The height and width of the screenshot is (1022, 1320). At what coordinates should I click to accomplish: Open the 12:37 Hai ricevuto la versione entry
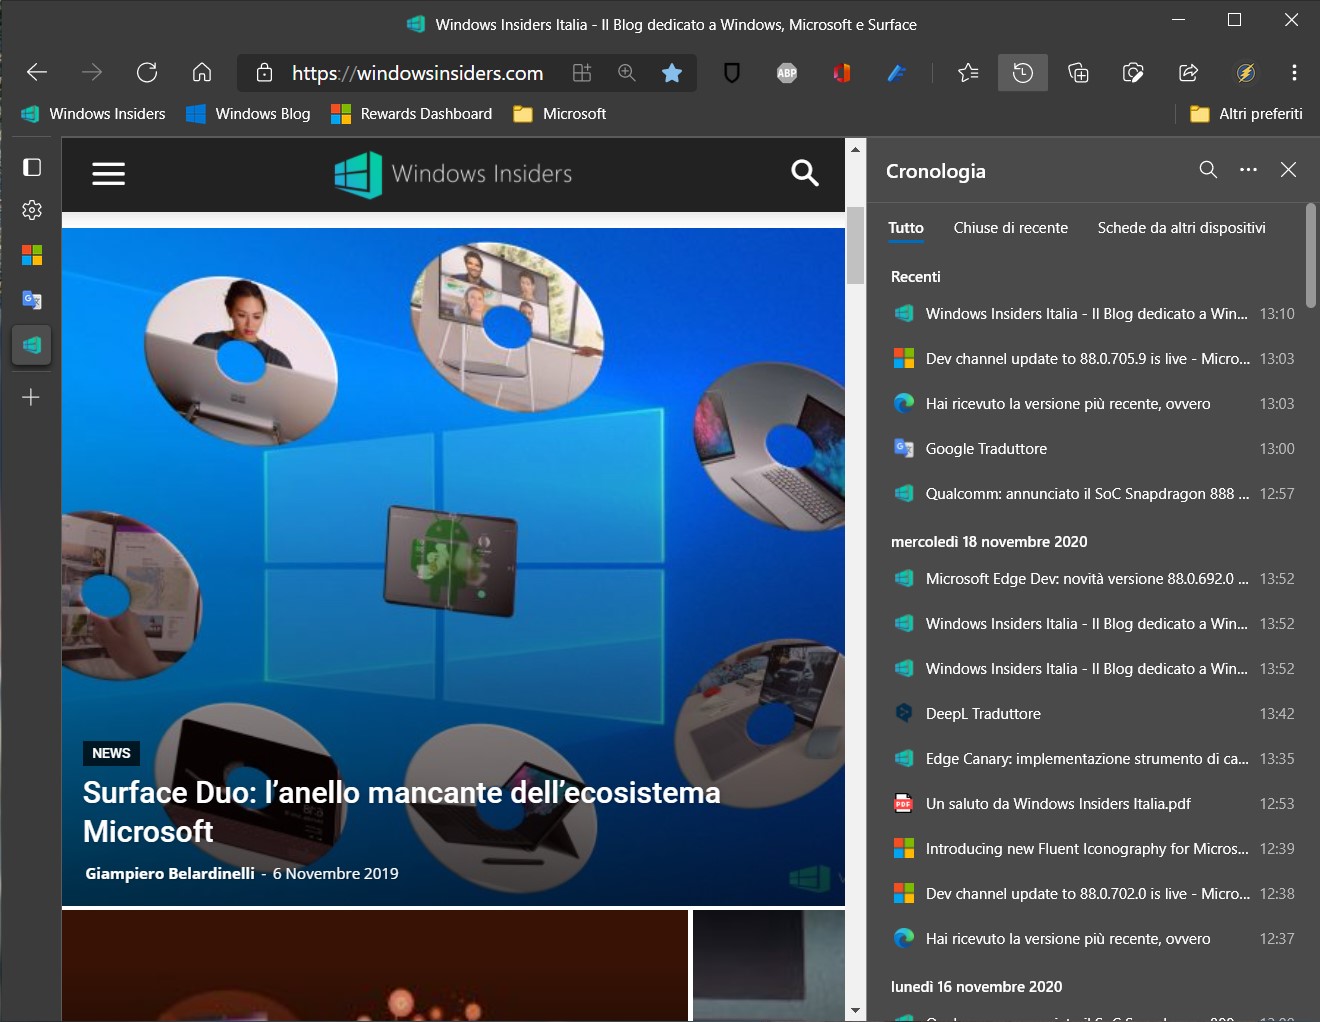1092,939
